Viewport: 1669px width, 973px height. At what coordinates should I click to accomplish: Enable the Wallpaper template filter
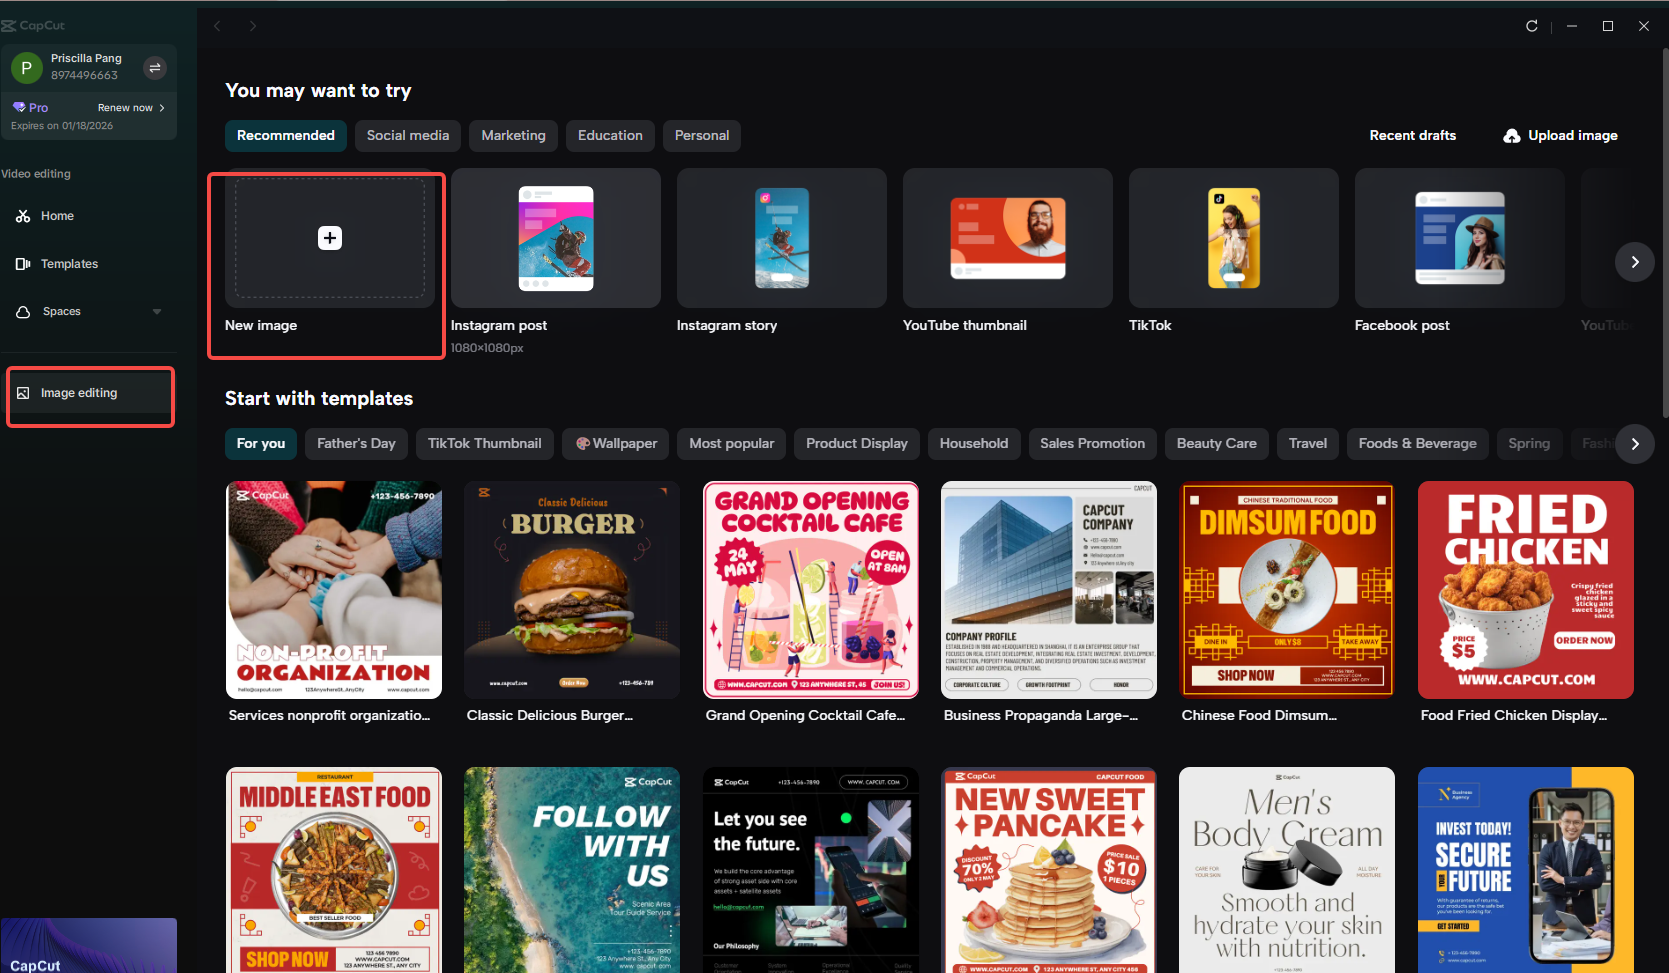(x=615, y=443)
